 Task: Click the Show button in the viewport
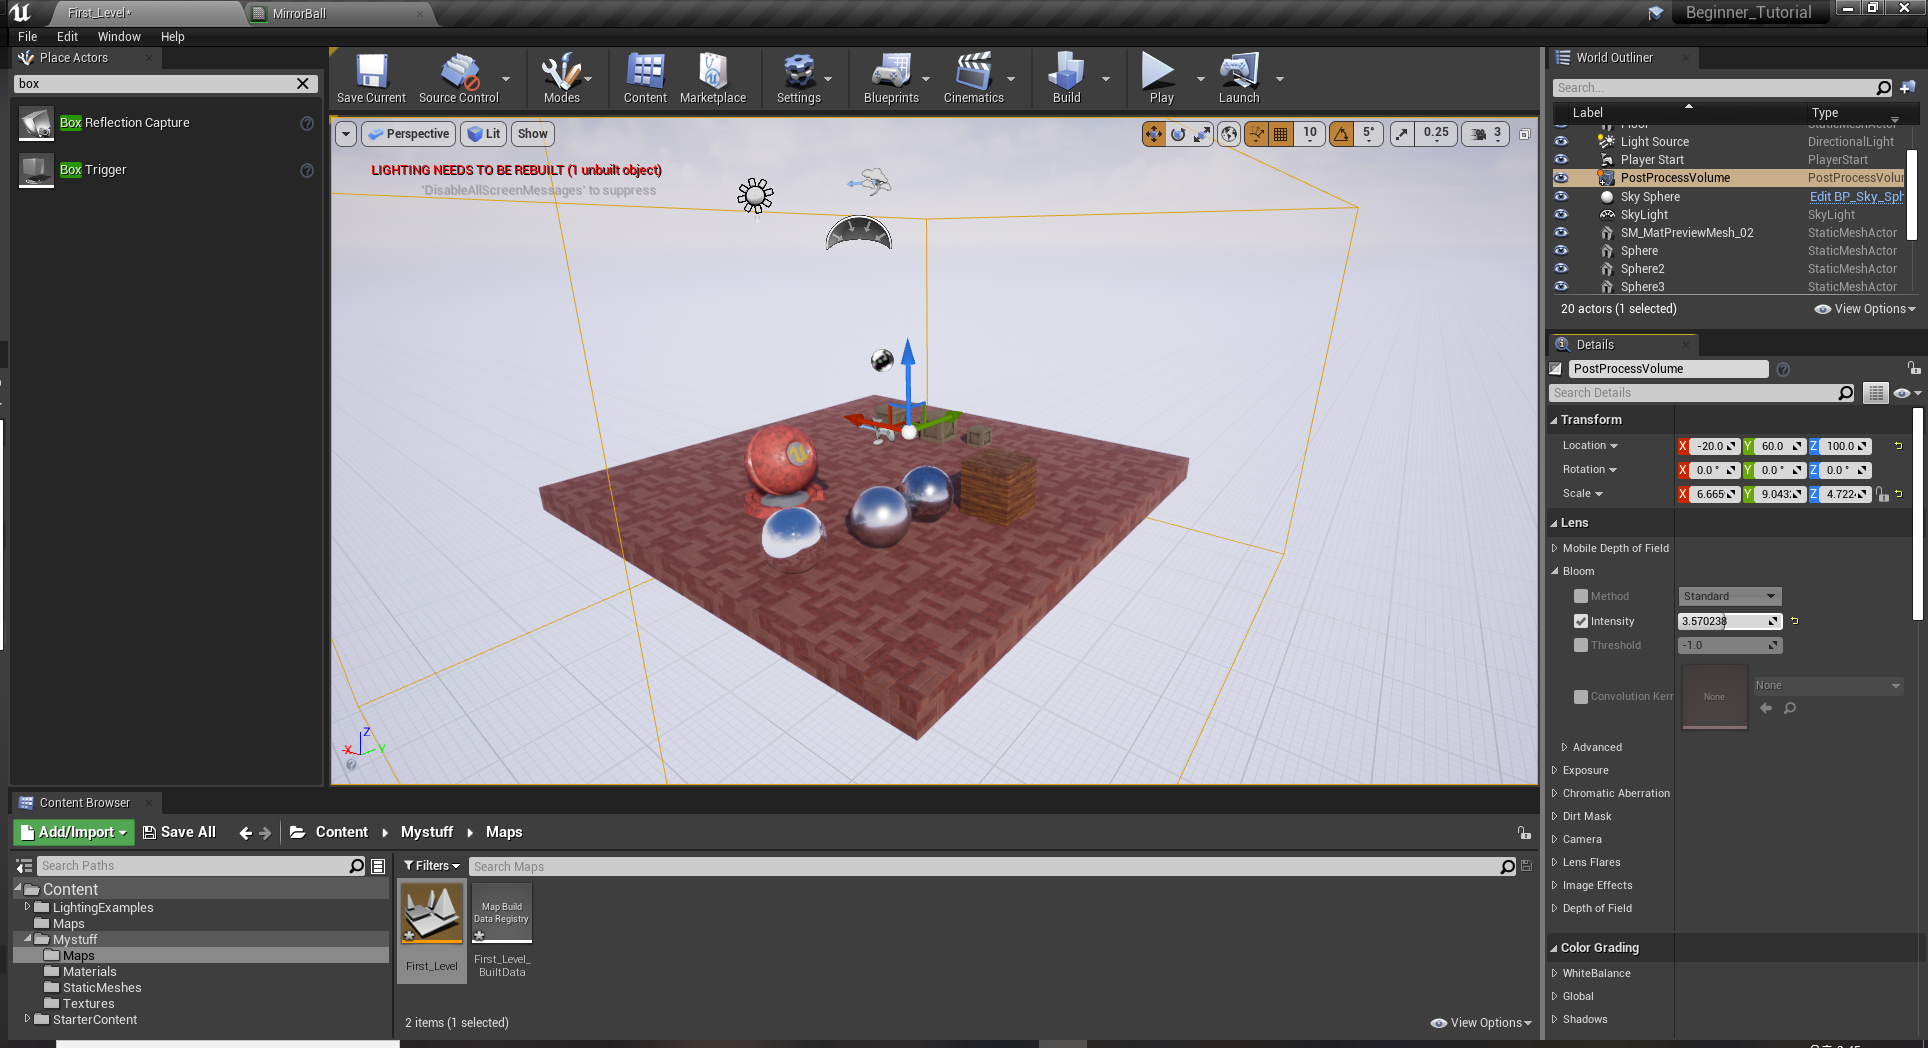click(x=532, y=134)
